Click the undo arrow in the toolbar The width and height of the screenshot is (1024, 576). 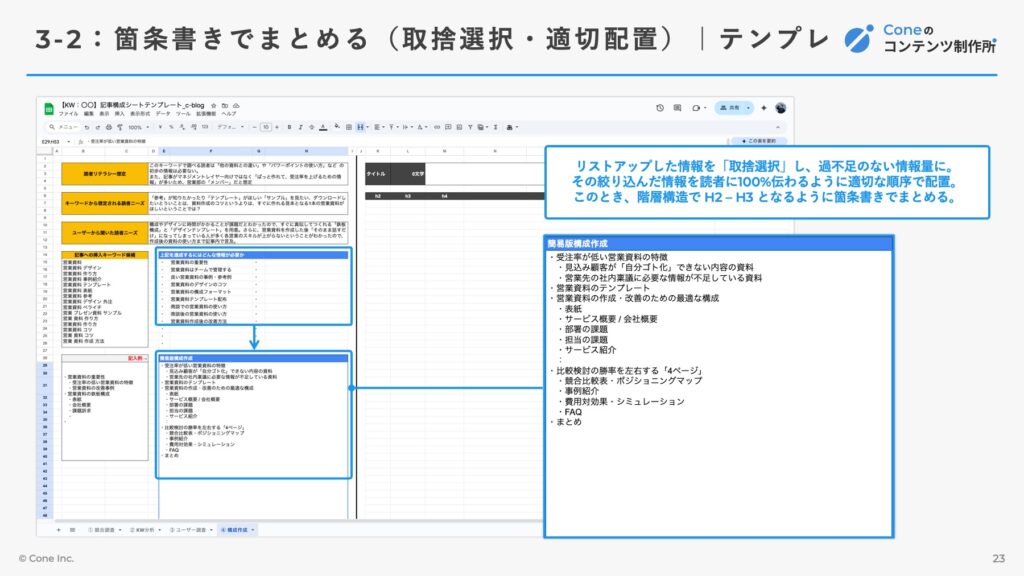[87, 127]
